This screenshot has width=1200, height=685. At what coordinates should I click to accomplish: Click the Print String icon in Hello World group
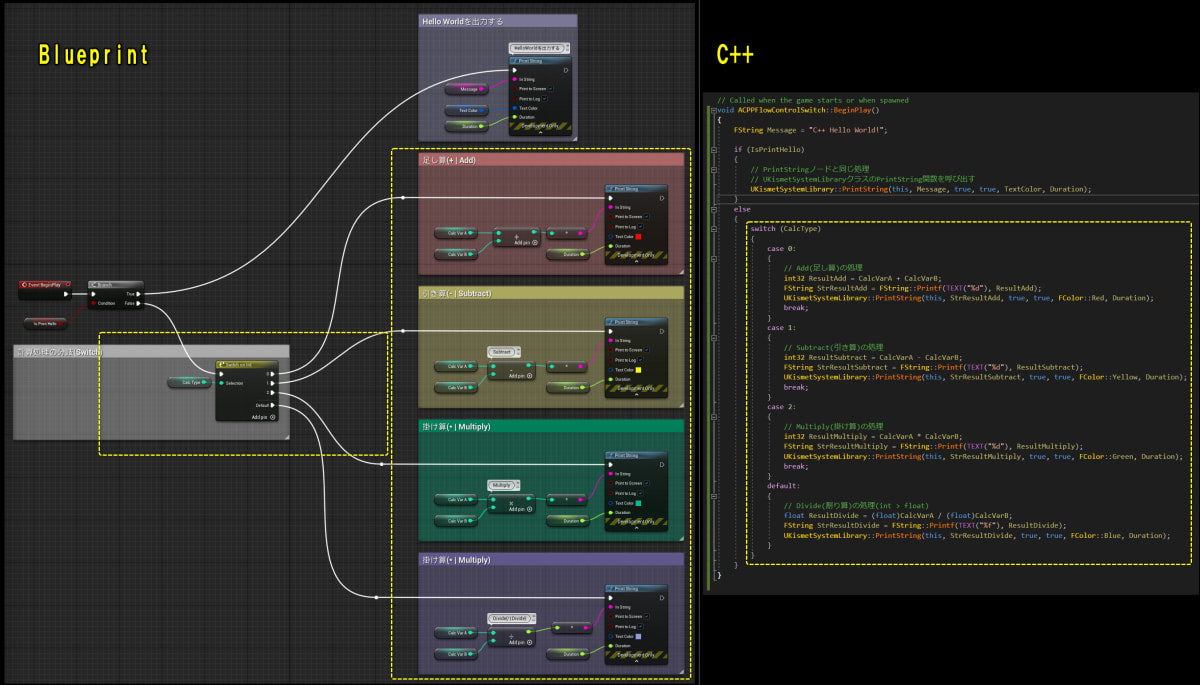tap(515, 61)
